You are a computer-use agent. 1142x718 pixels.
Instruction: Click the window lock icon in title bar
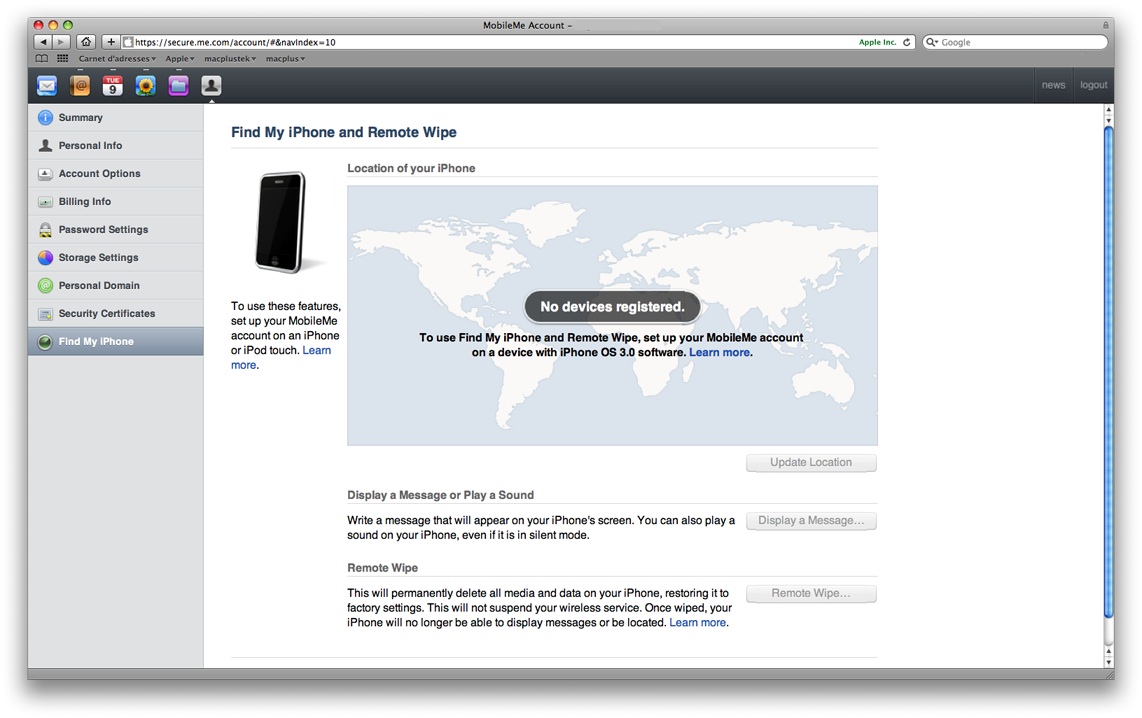click(x=1105, y=25)
